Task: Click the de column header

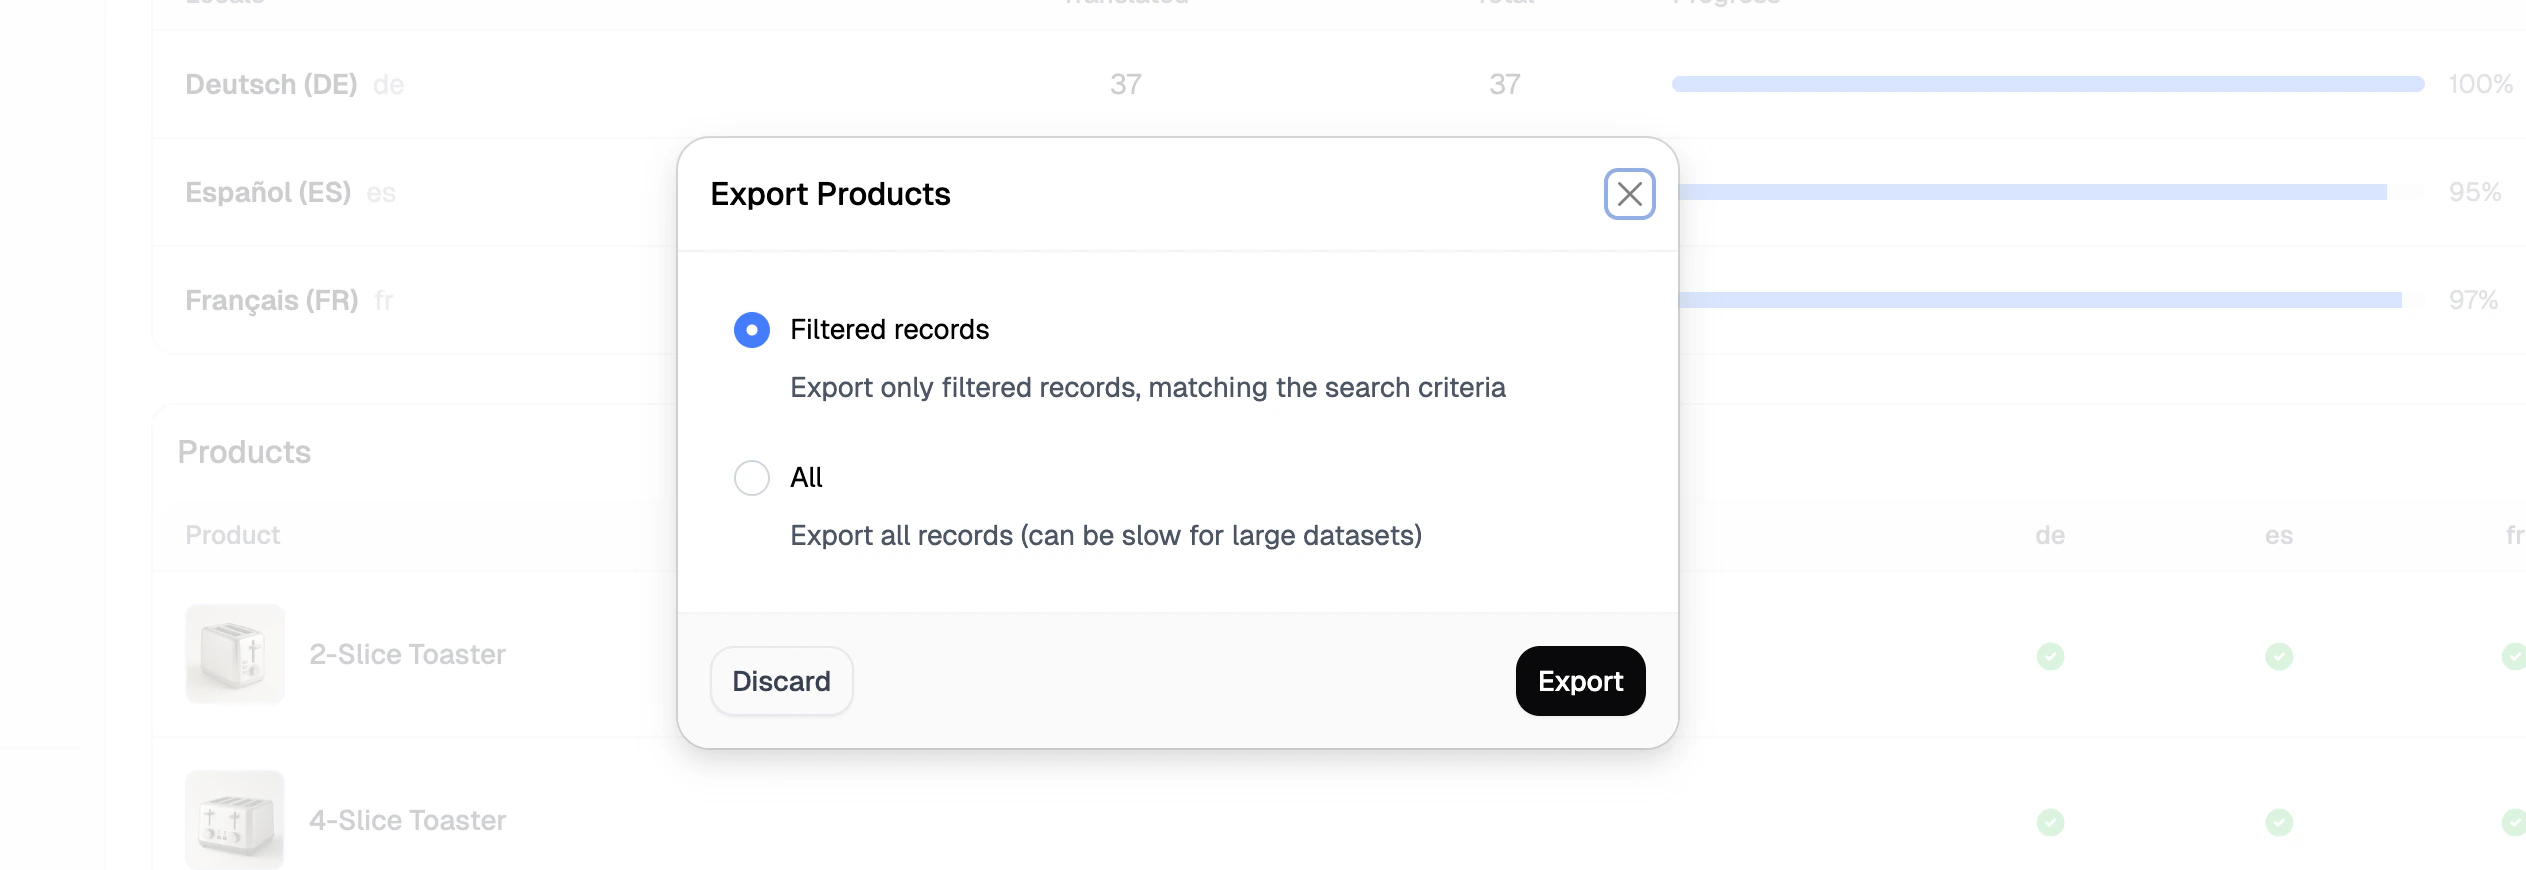Action: 2051,534
